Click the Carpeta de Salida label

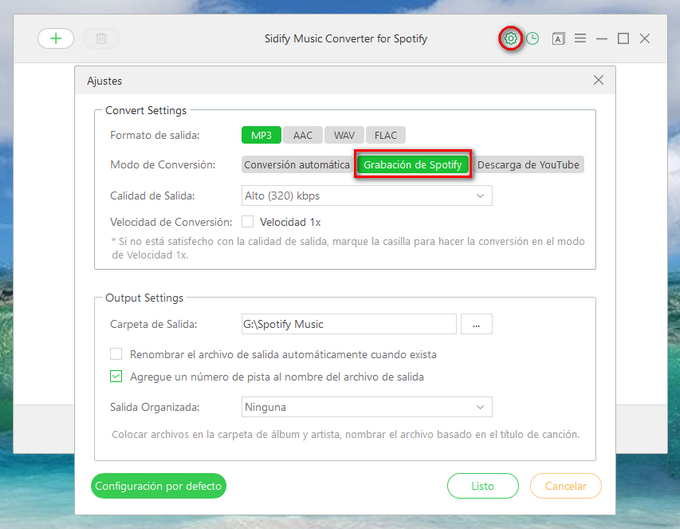tap(154, 324)
